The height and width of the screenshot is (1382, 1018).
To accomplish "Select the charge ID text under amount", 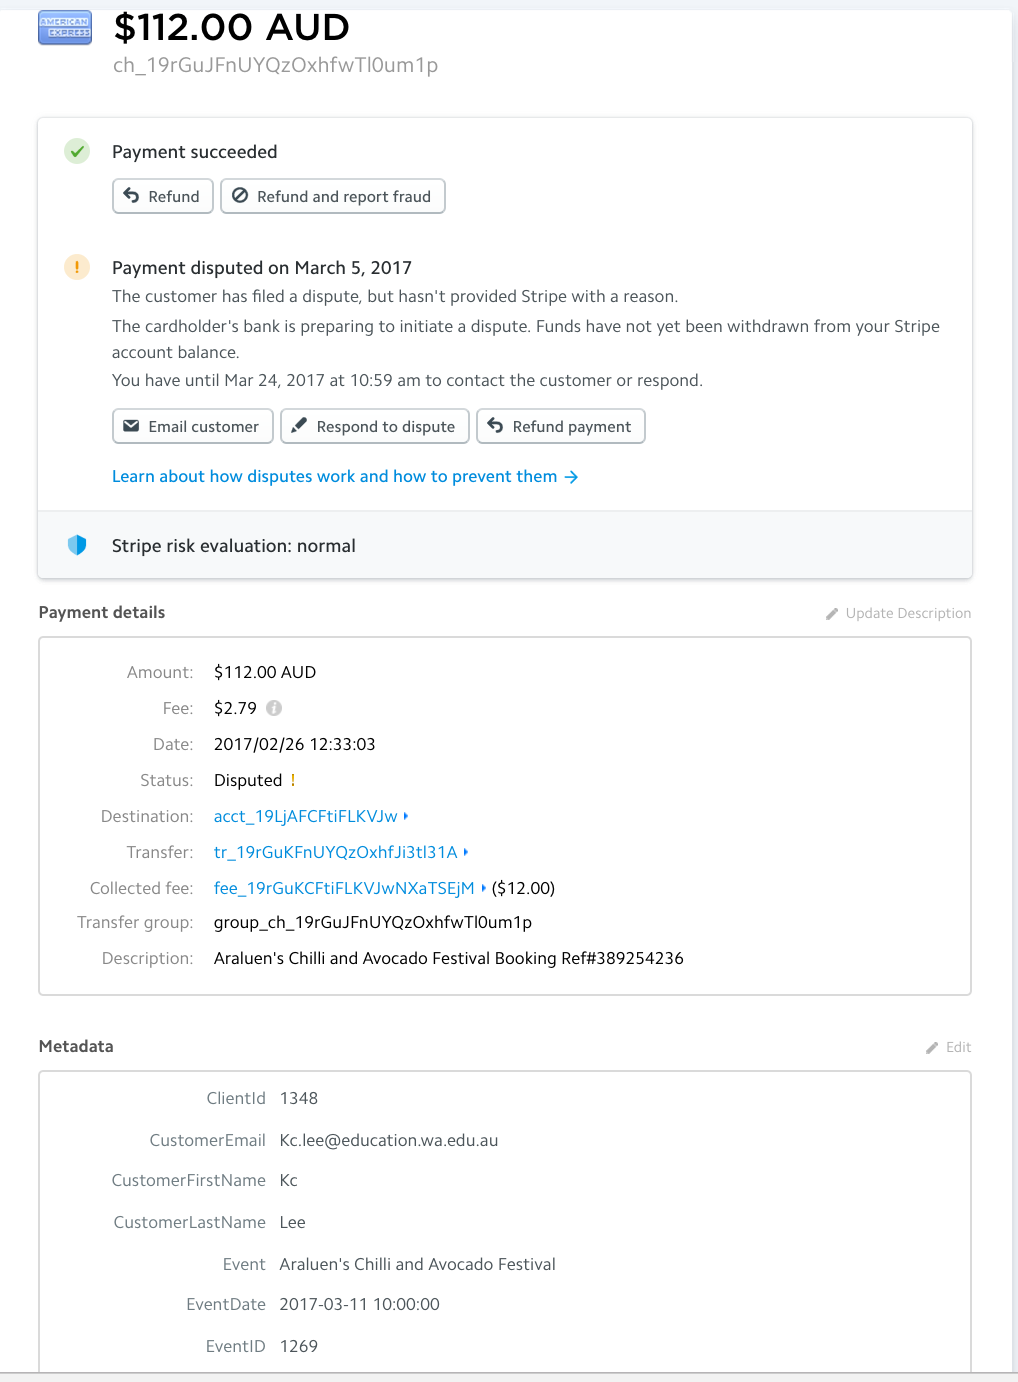I will (275, 65).
